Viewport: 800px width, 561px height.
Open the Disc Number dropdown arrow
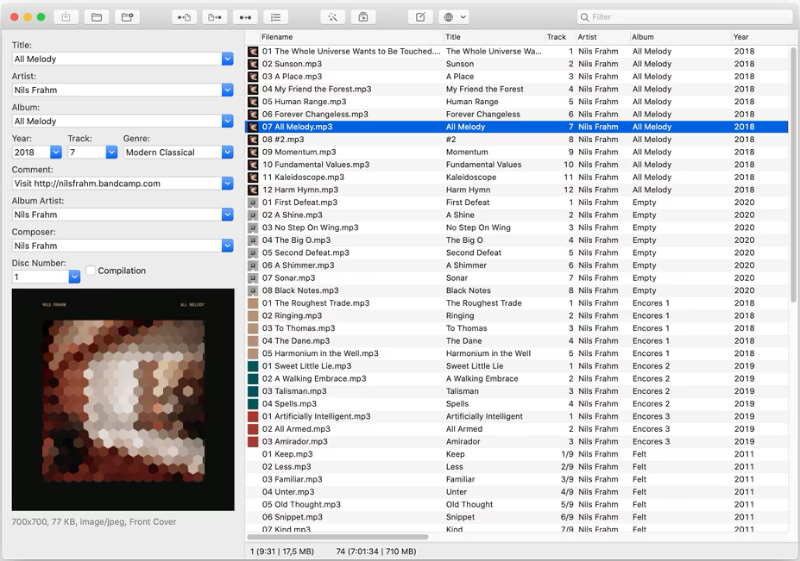pyautogui.click(x=74, y=277)
